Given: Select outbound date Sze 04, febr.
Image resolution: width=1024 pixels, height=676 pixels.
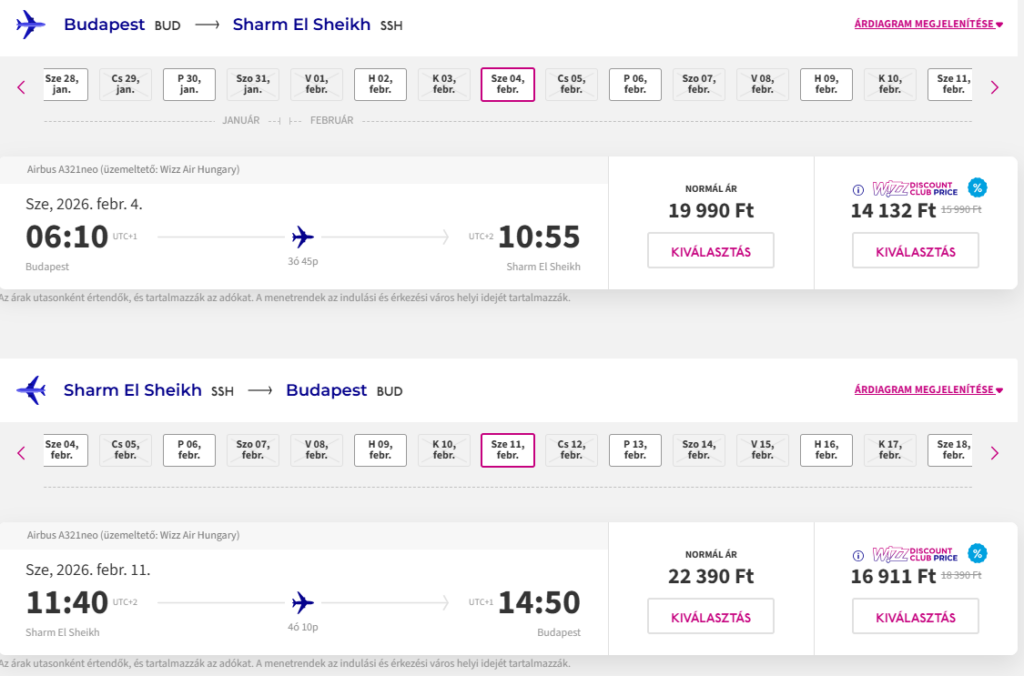Looking at the screenshot, I should pyautogui.click(x=507, y=84).
